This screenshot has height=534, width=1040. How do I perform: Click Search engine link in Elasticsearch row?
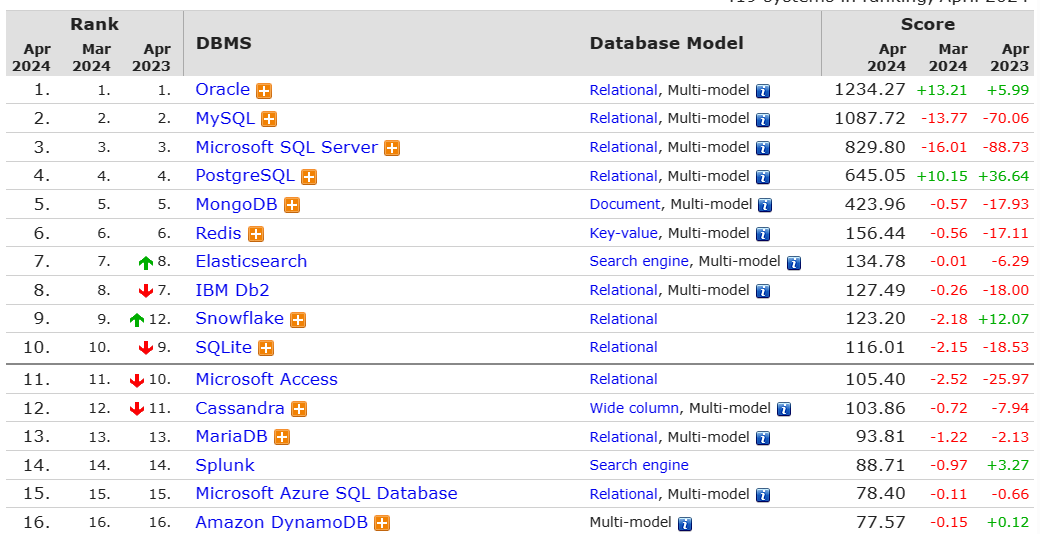[639, 261]
